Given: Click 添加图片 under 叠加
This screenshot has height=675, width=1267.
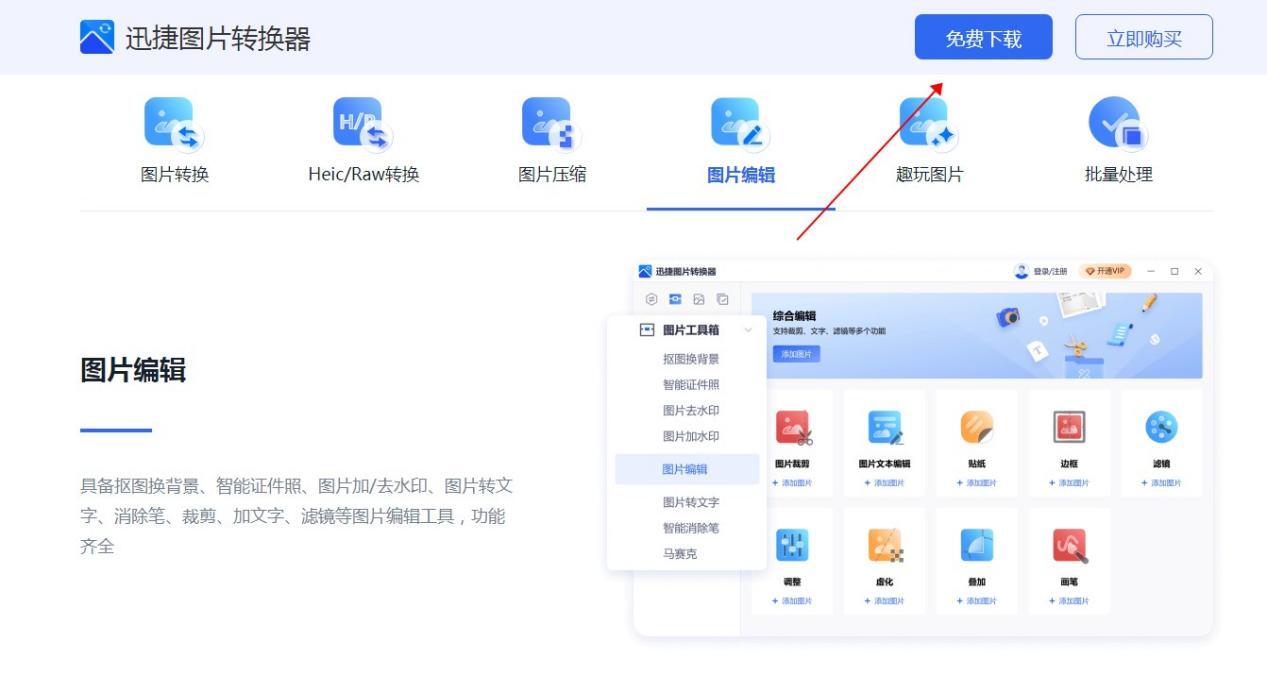Looking at the screenshot, I should [x=977, y=601].
